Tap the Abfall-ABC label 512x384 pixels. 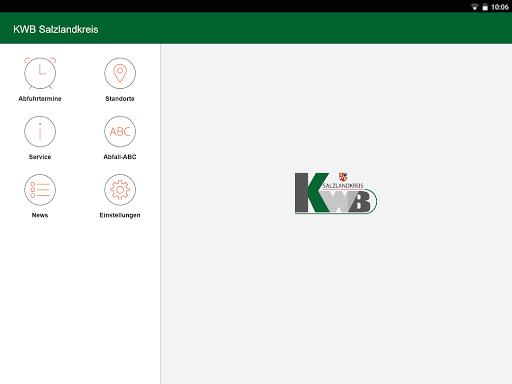tap(120, 157)
